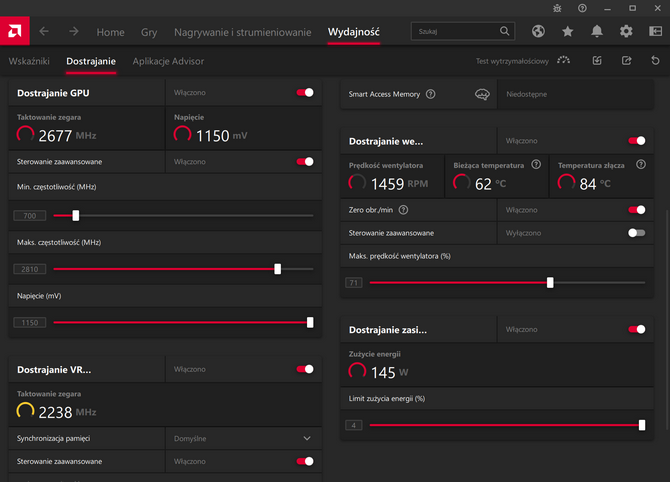670x482 pixels.
Task: Click the Min. częstotliwość slider handle
Action: (76, 216)
